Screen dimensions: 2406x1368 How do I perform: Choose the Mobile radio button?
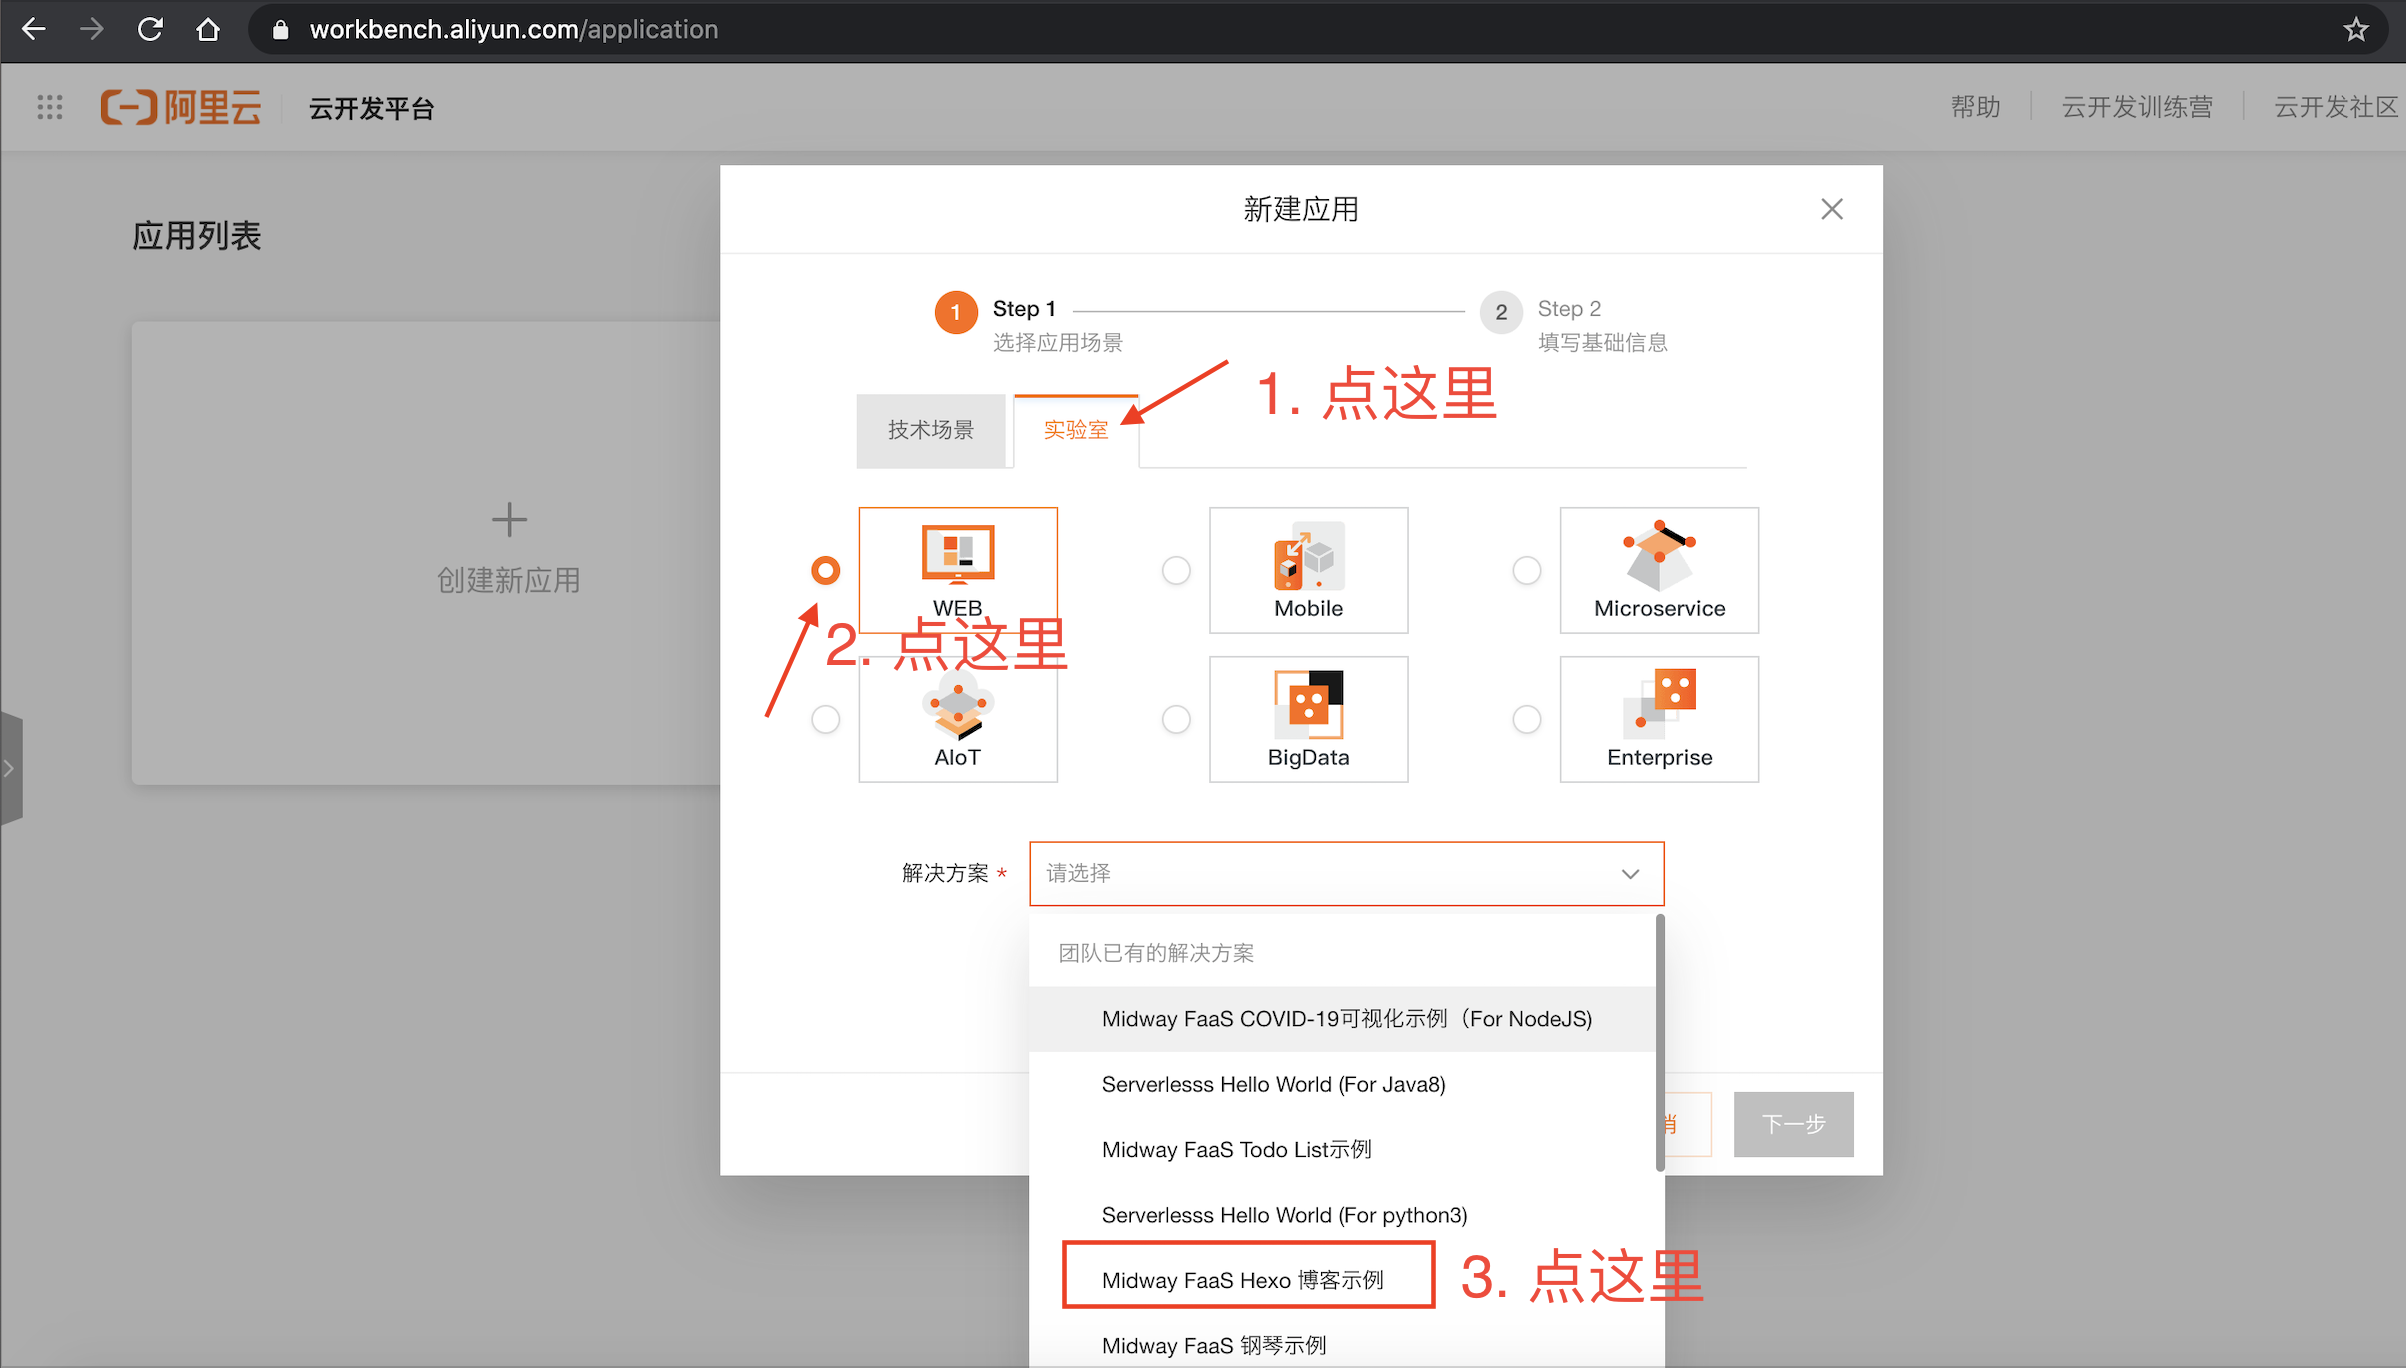coord(1176,570)
